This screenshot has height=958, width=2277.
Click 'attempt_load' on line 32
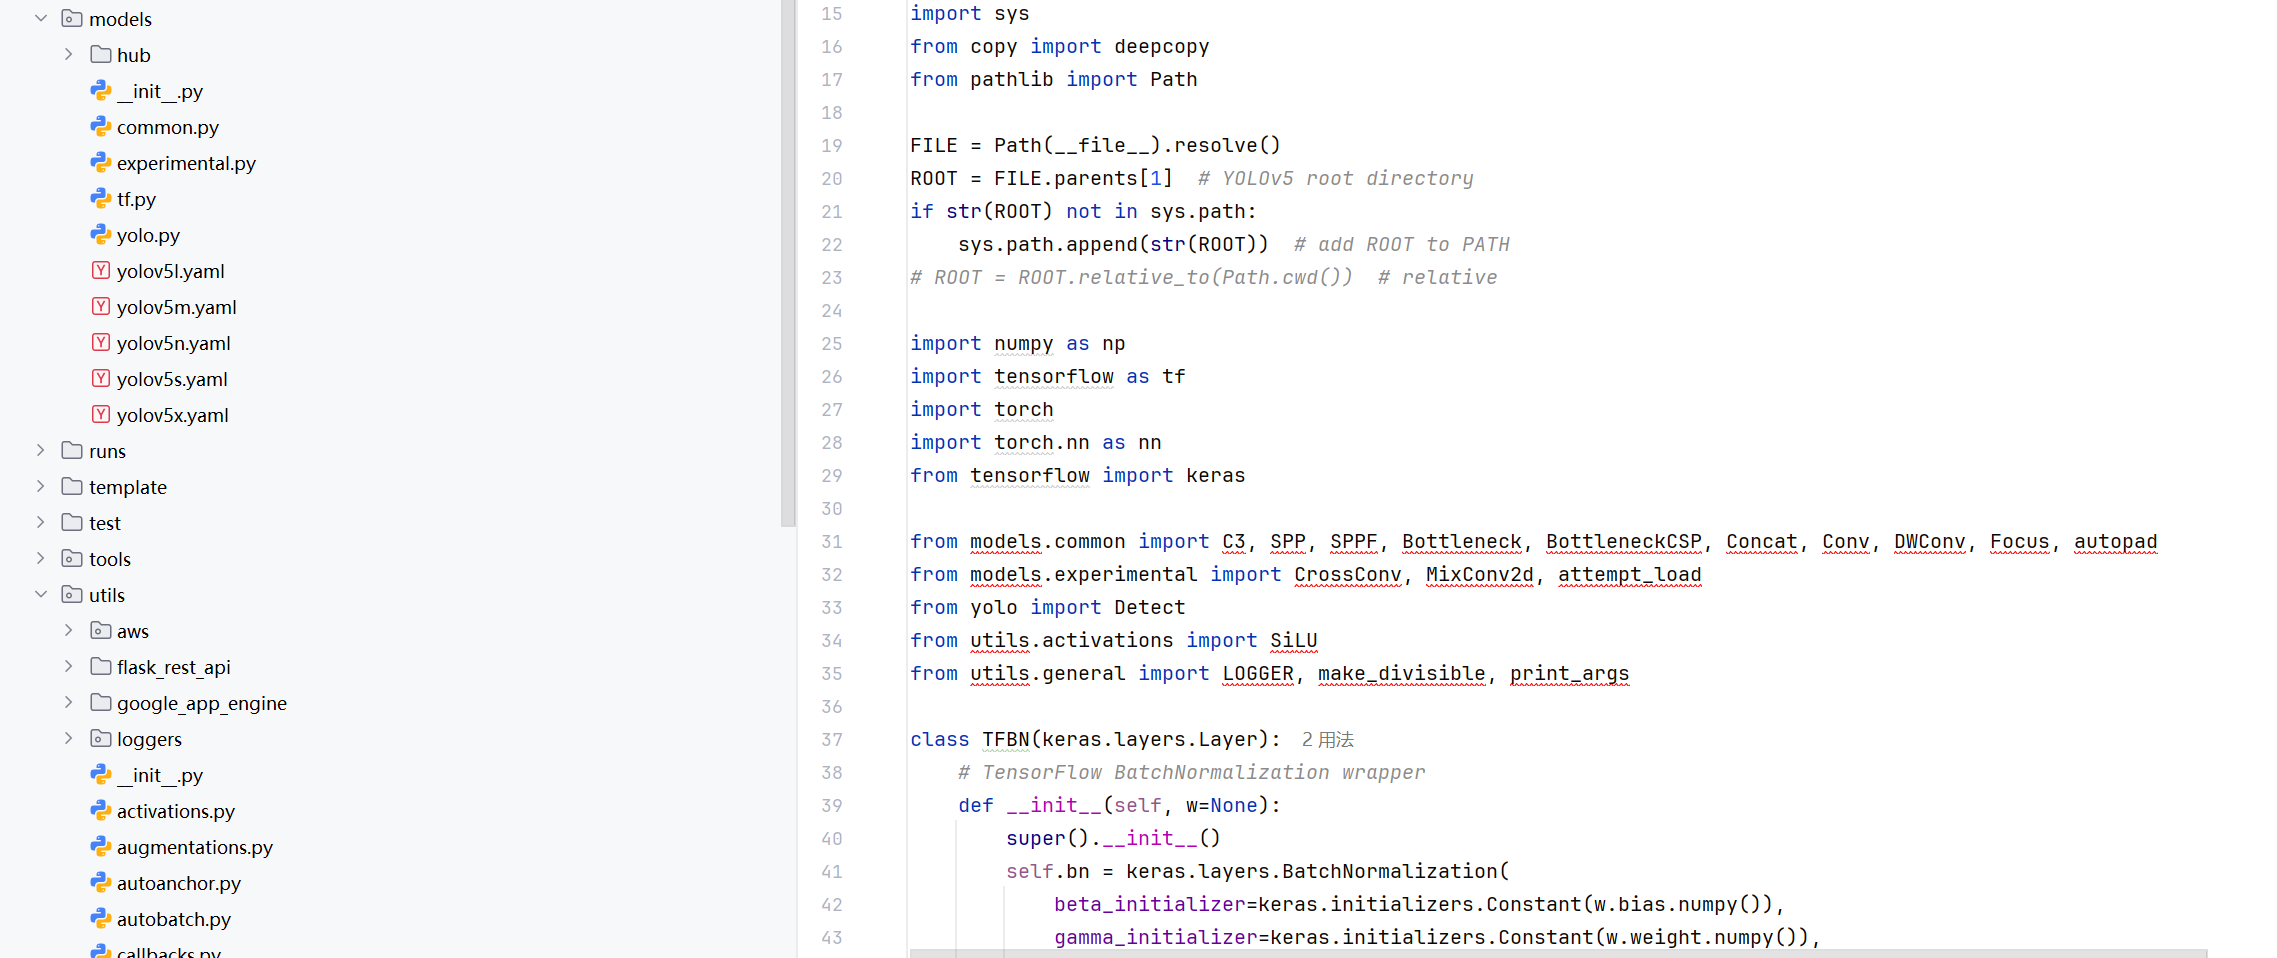pyautogui.click(x=1630, y=574)
